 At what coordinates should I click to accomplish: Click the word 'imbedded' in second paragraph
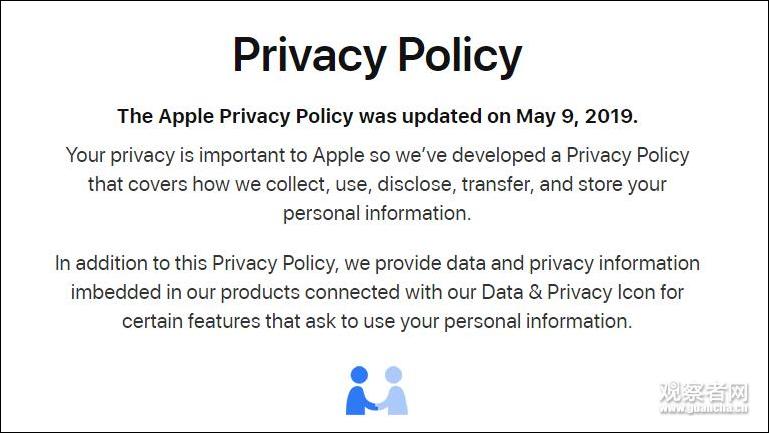[114, 293]
